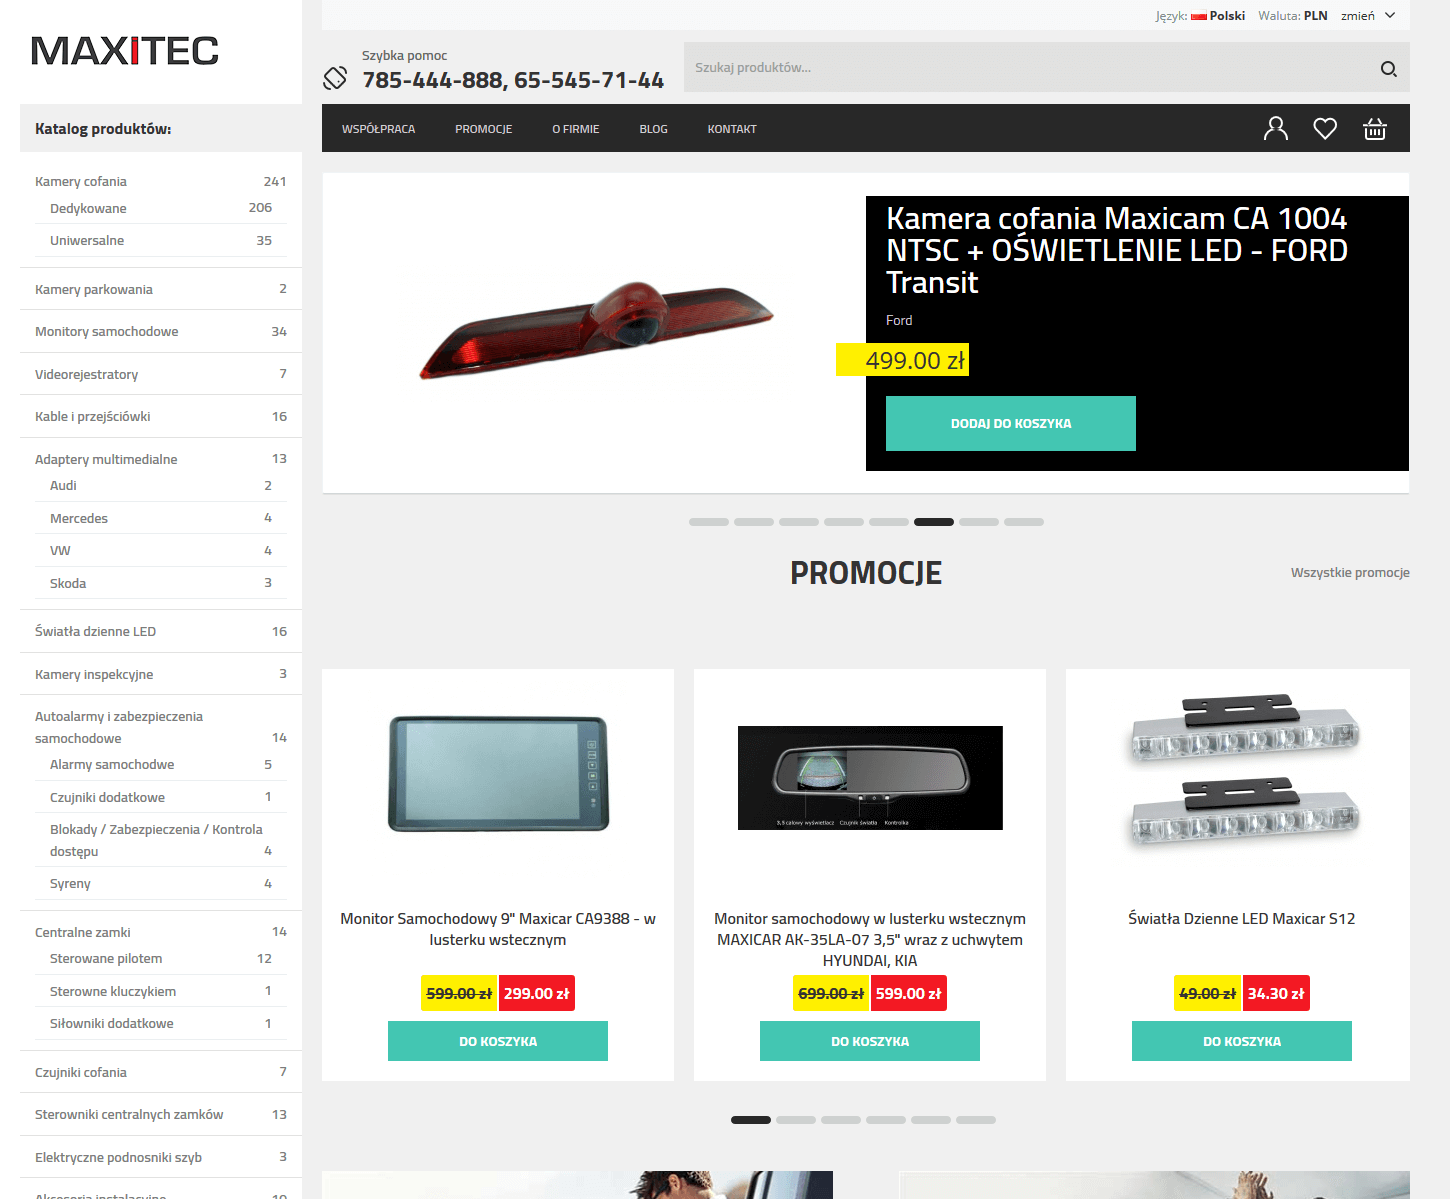Viewport: 1450px width, 1199px height.
Task: Click the search magnifier icon
Action: [x=1388, y=68]
